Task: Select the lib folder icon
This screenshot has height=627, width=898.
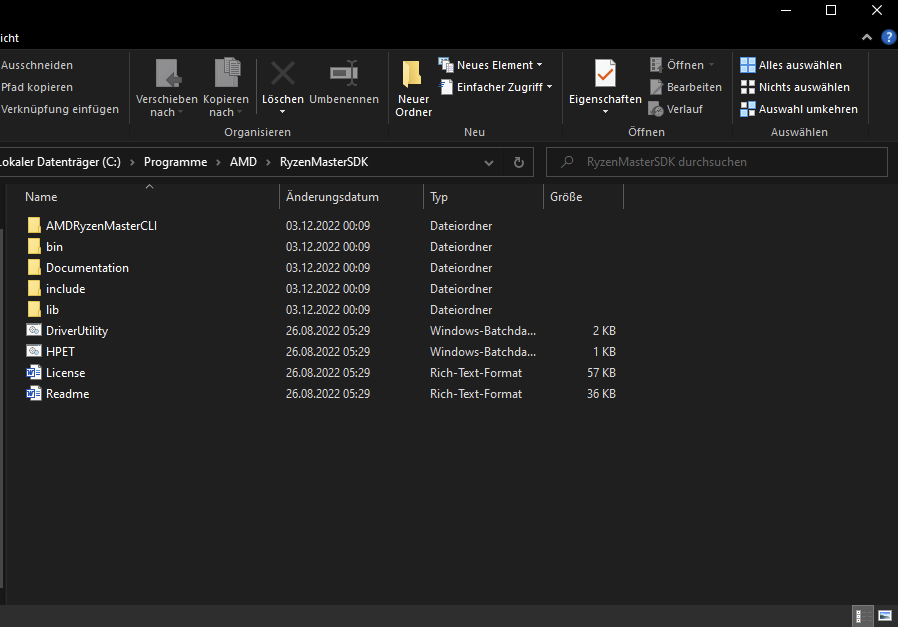Action: tap(34, 310)
